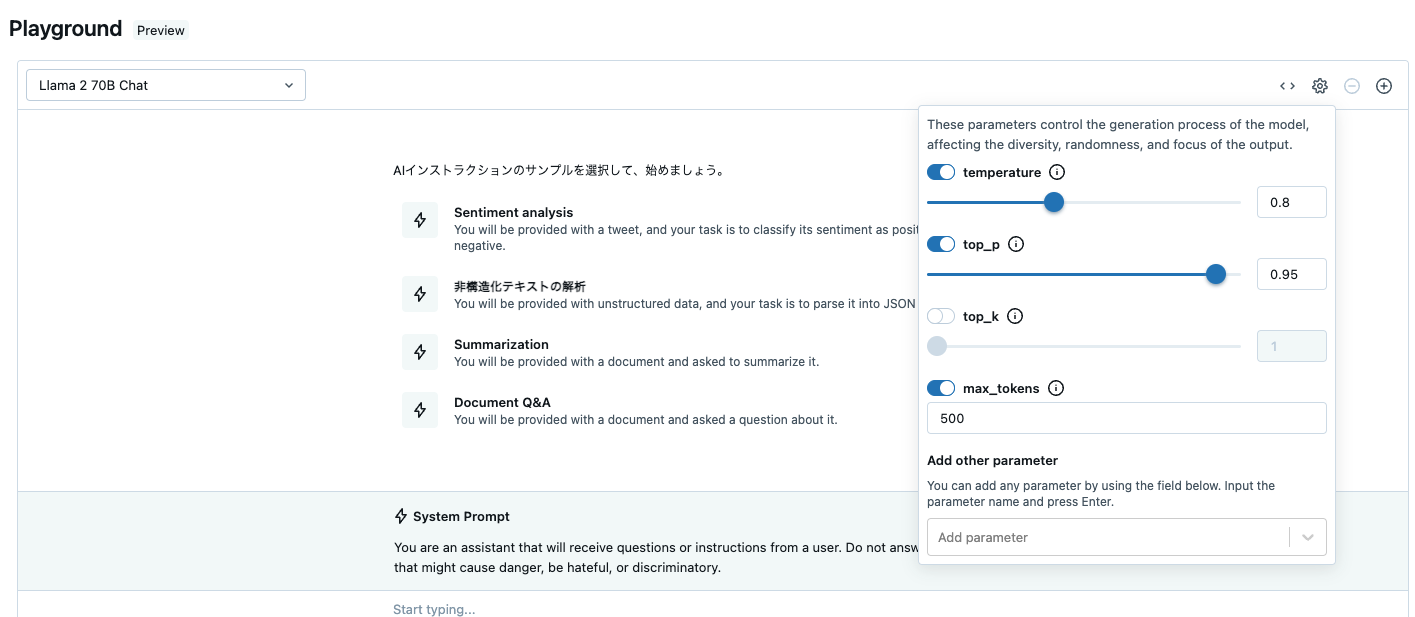Viewport: 1415px width, 617px height.
Task: Click the Sentiment analysis lightning bolt icon
Action: click(x=420, y=220)
